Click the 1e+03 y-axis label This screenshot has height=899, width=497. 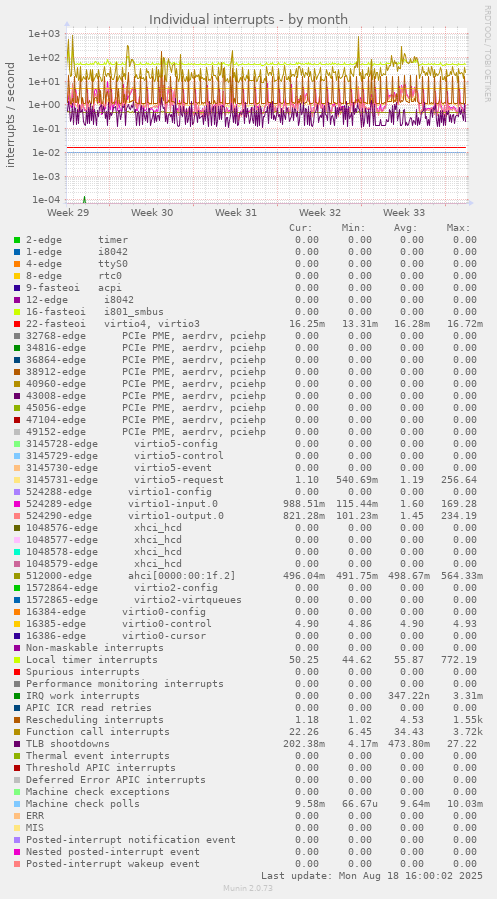[44, 34]
